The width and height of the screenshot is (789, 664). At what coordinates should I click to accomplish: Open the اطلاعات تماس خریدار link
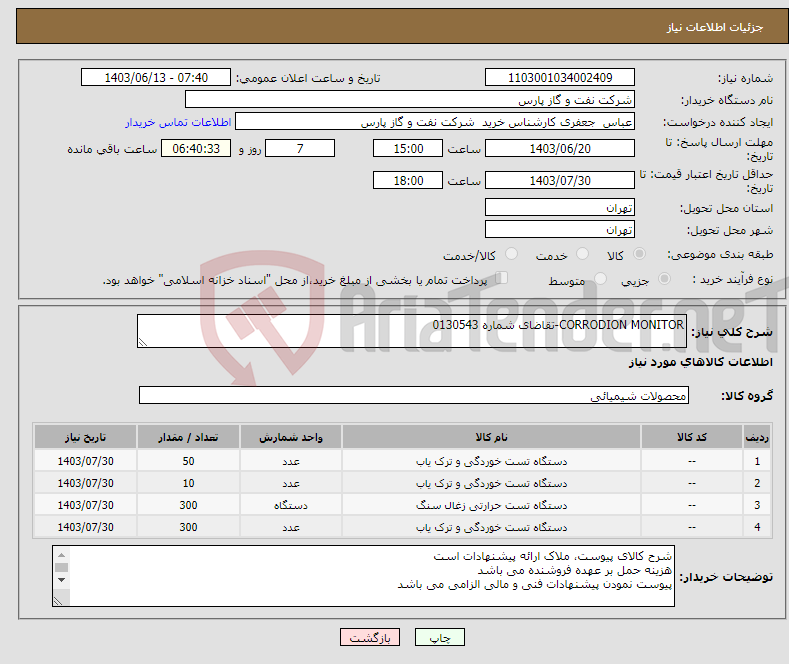click(178, 122)
